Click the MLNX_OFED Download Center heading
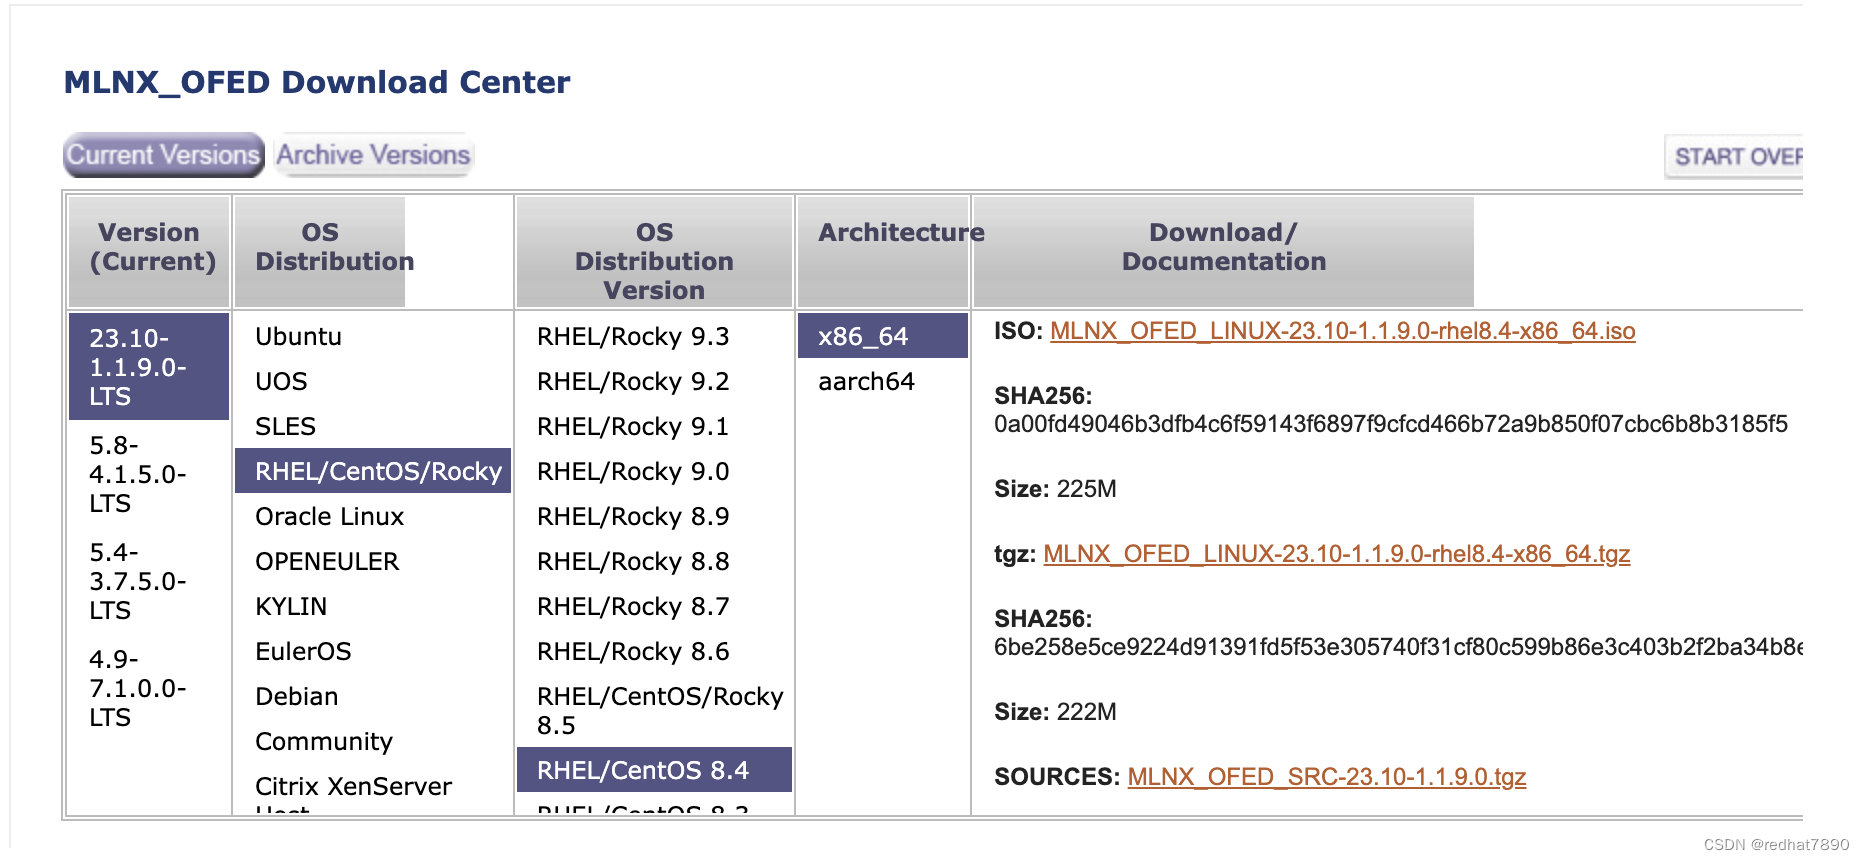This screenshot has width=1864, height=860. click(317, 82)
